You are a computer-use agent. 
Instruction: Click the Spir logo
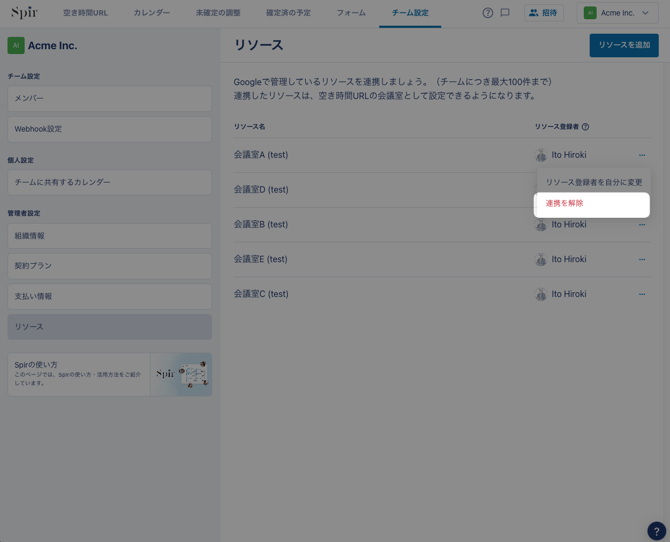24,12
